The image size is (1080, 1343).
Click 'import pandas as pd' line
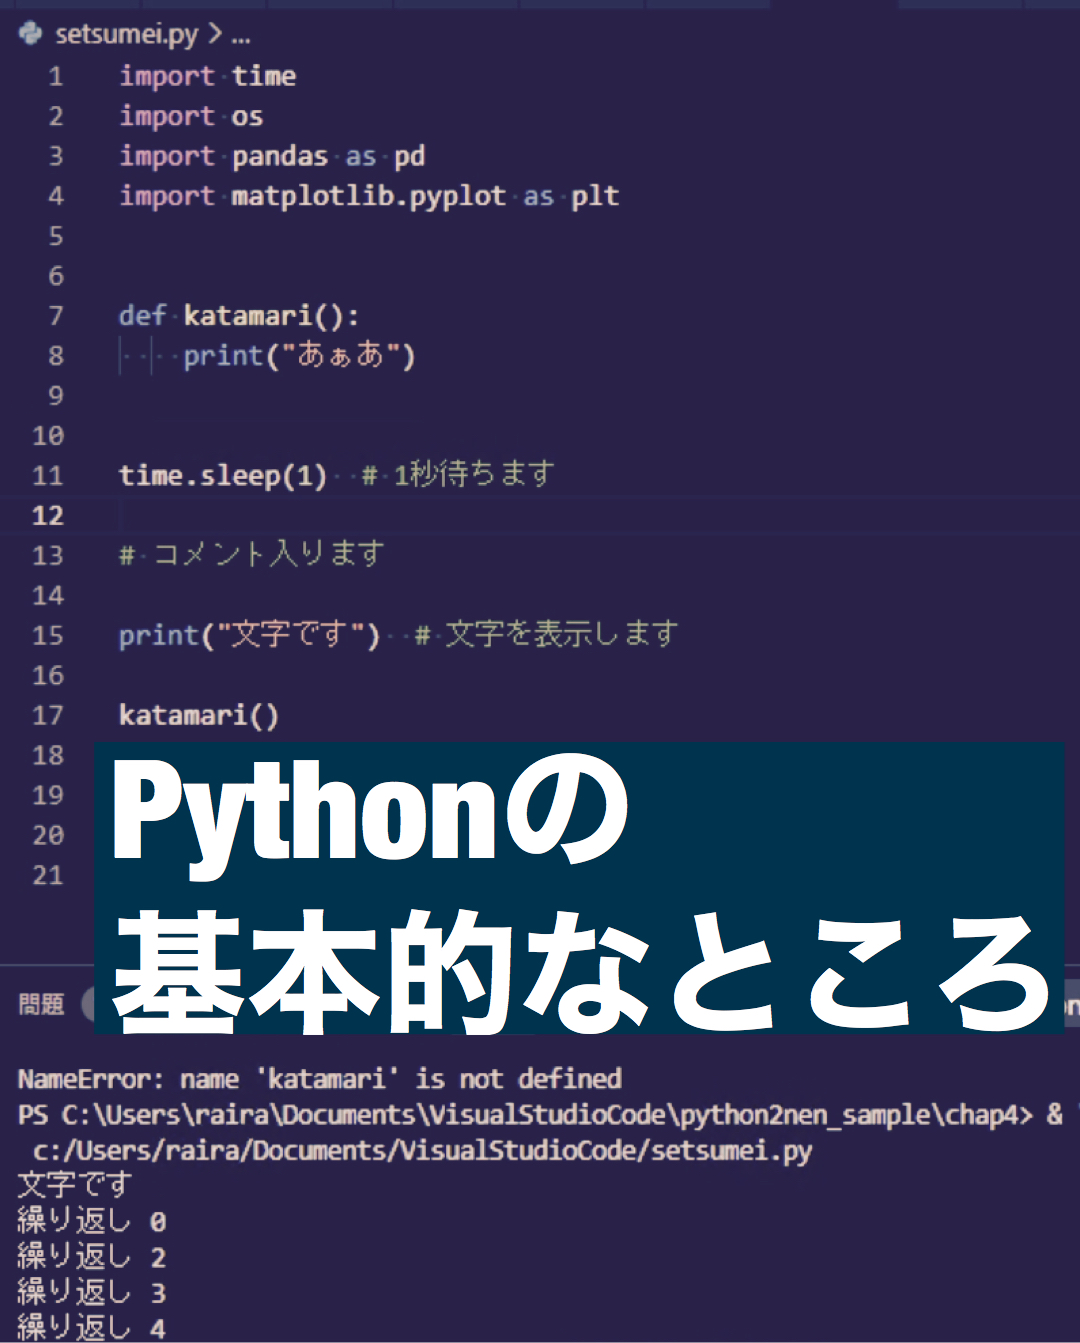pyautogui.click(x=272, y=156)
